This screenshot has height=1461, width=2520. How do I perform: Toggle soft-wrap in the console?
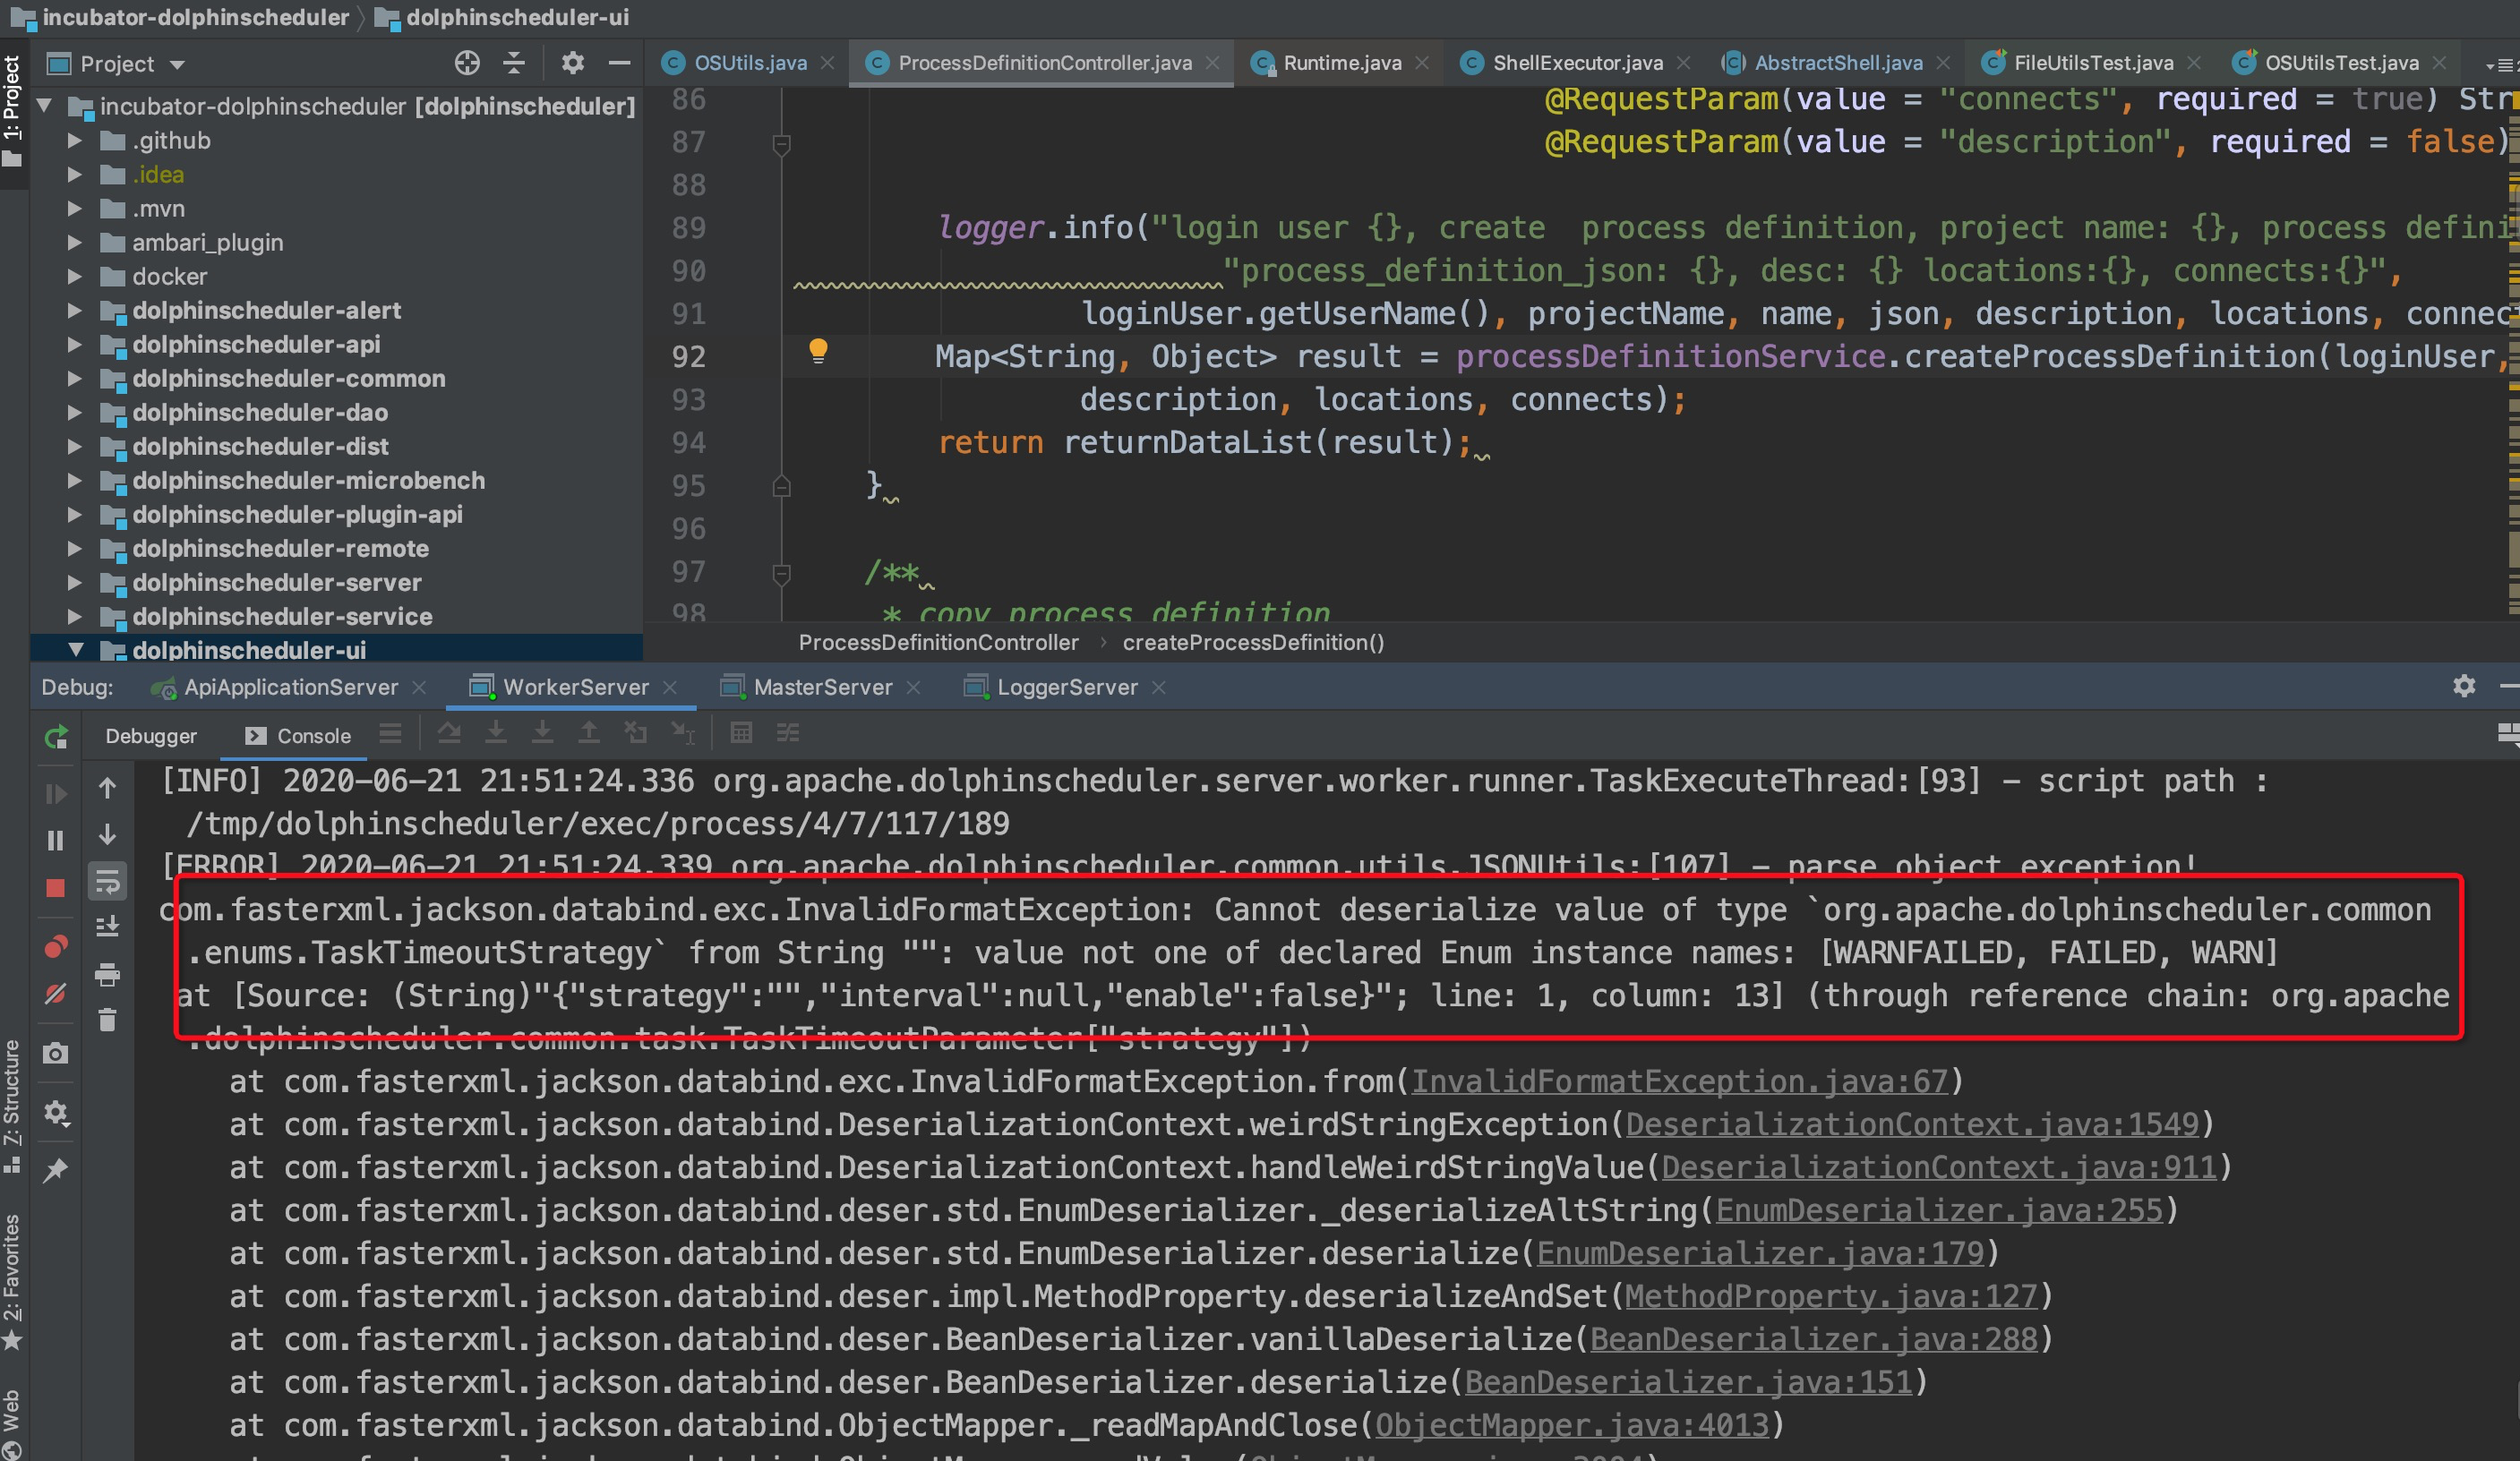pos(108,881)
